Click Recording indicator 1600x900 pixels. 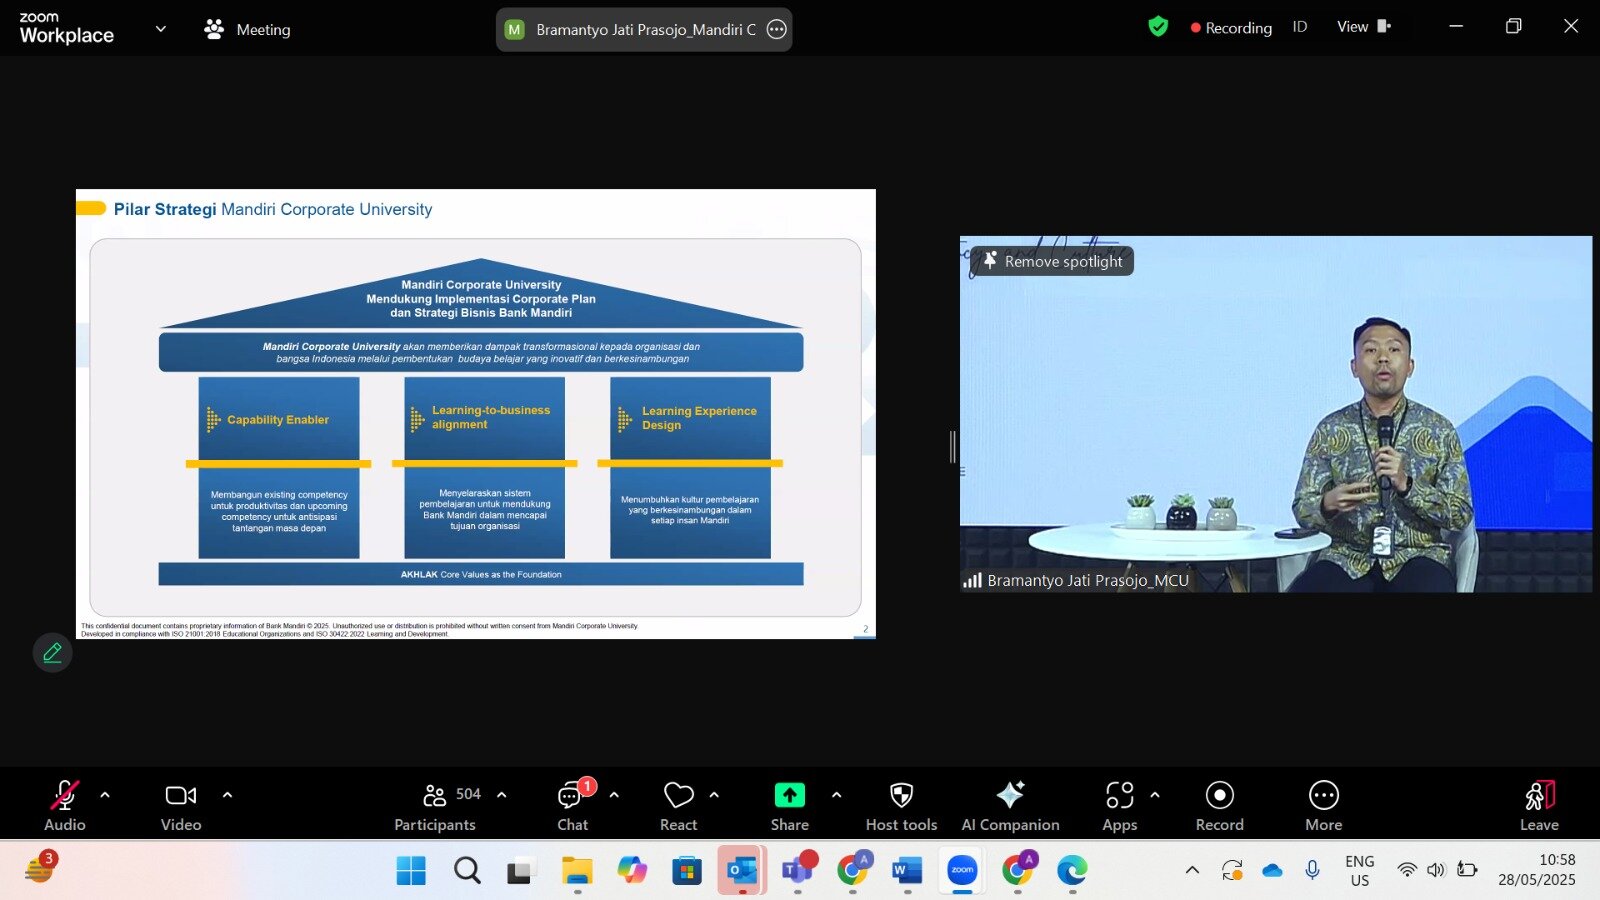coord(1231,28)
